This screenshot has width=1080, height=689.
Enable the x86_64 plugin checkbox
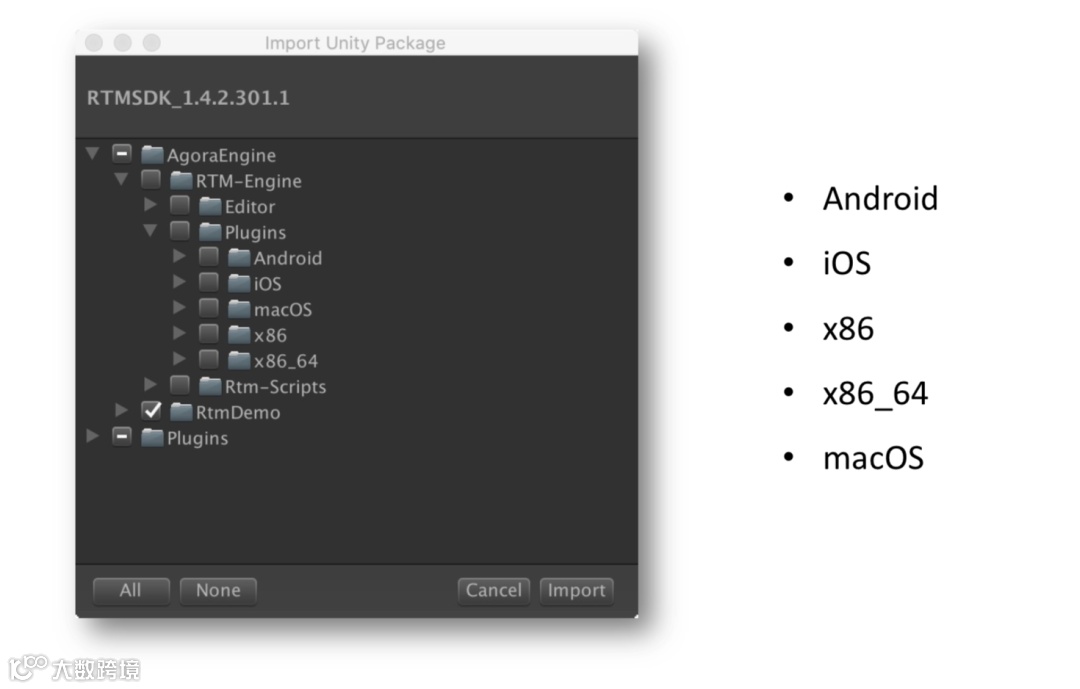(209, 359)
